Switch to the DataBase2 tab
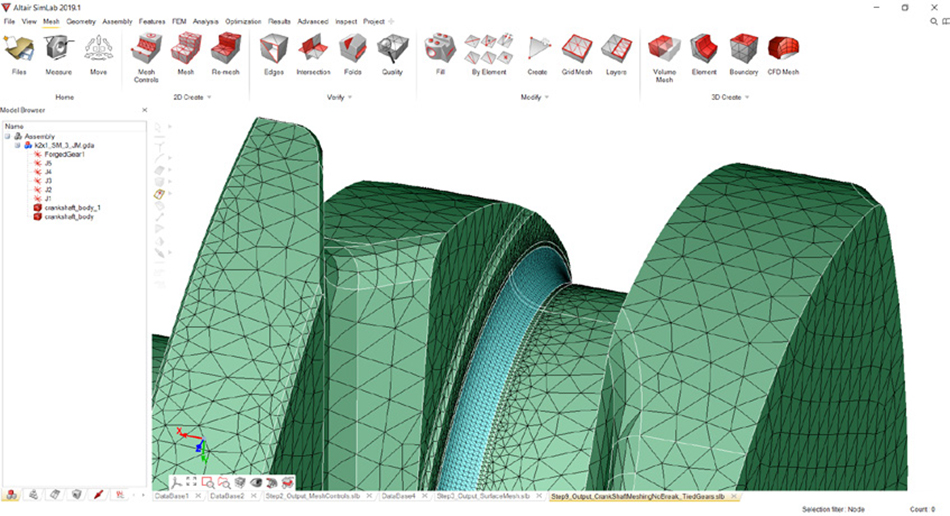This screenshot has width=950, height=516. pyautogui.click(x=227, y=496)
